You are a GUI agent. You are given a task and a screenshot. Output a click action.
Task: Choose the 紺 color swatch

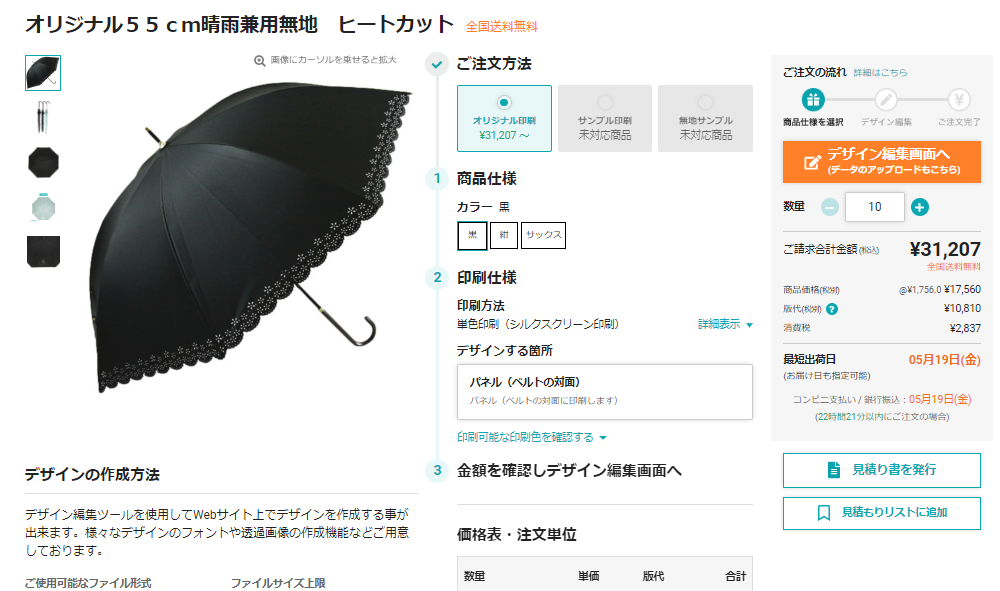[504, 235]
